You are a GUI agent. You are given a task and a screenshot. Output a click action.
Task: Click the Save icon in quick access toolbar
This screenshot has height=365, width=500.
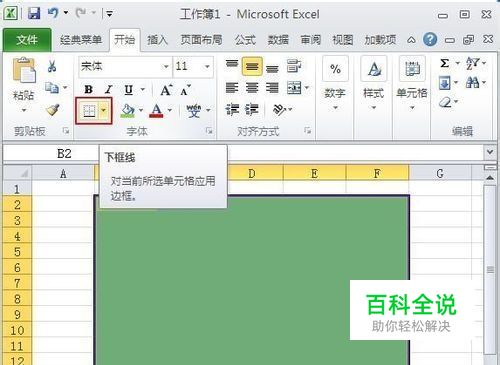point(34,13)
